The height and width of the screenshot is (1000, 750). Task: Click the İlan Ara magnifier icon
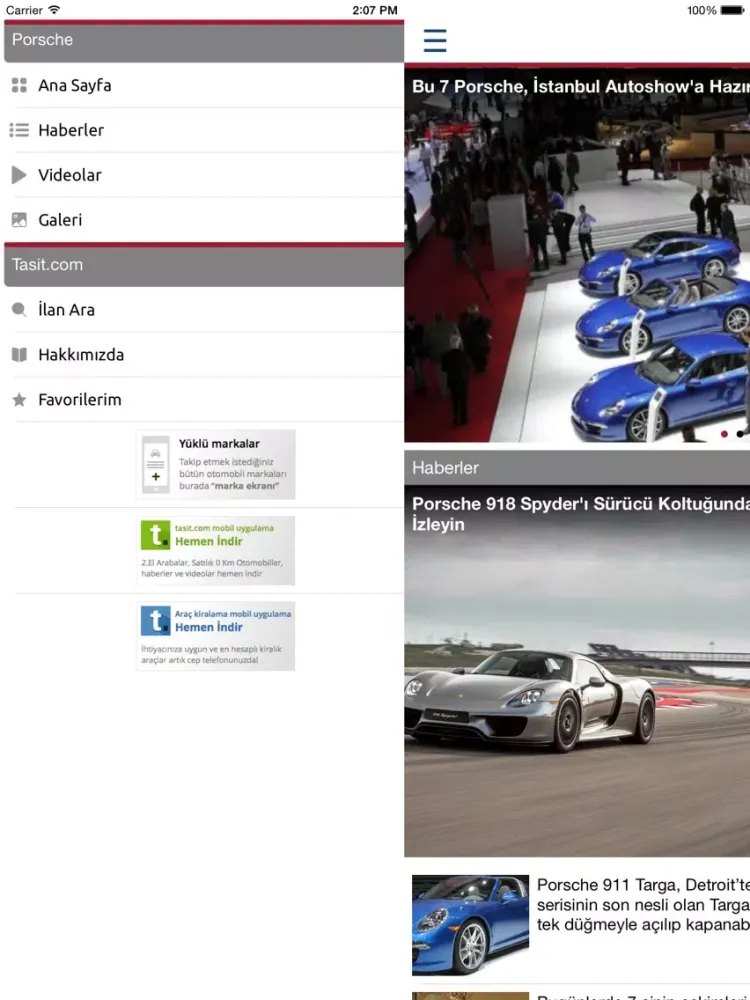tap(19, 310)
